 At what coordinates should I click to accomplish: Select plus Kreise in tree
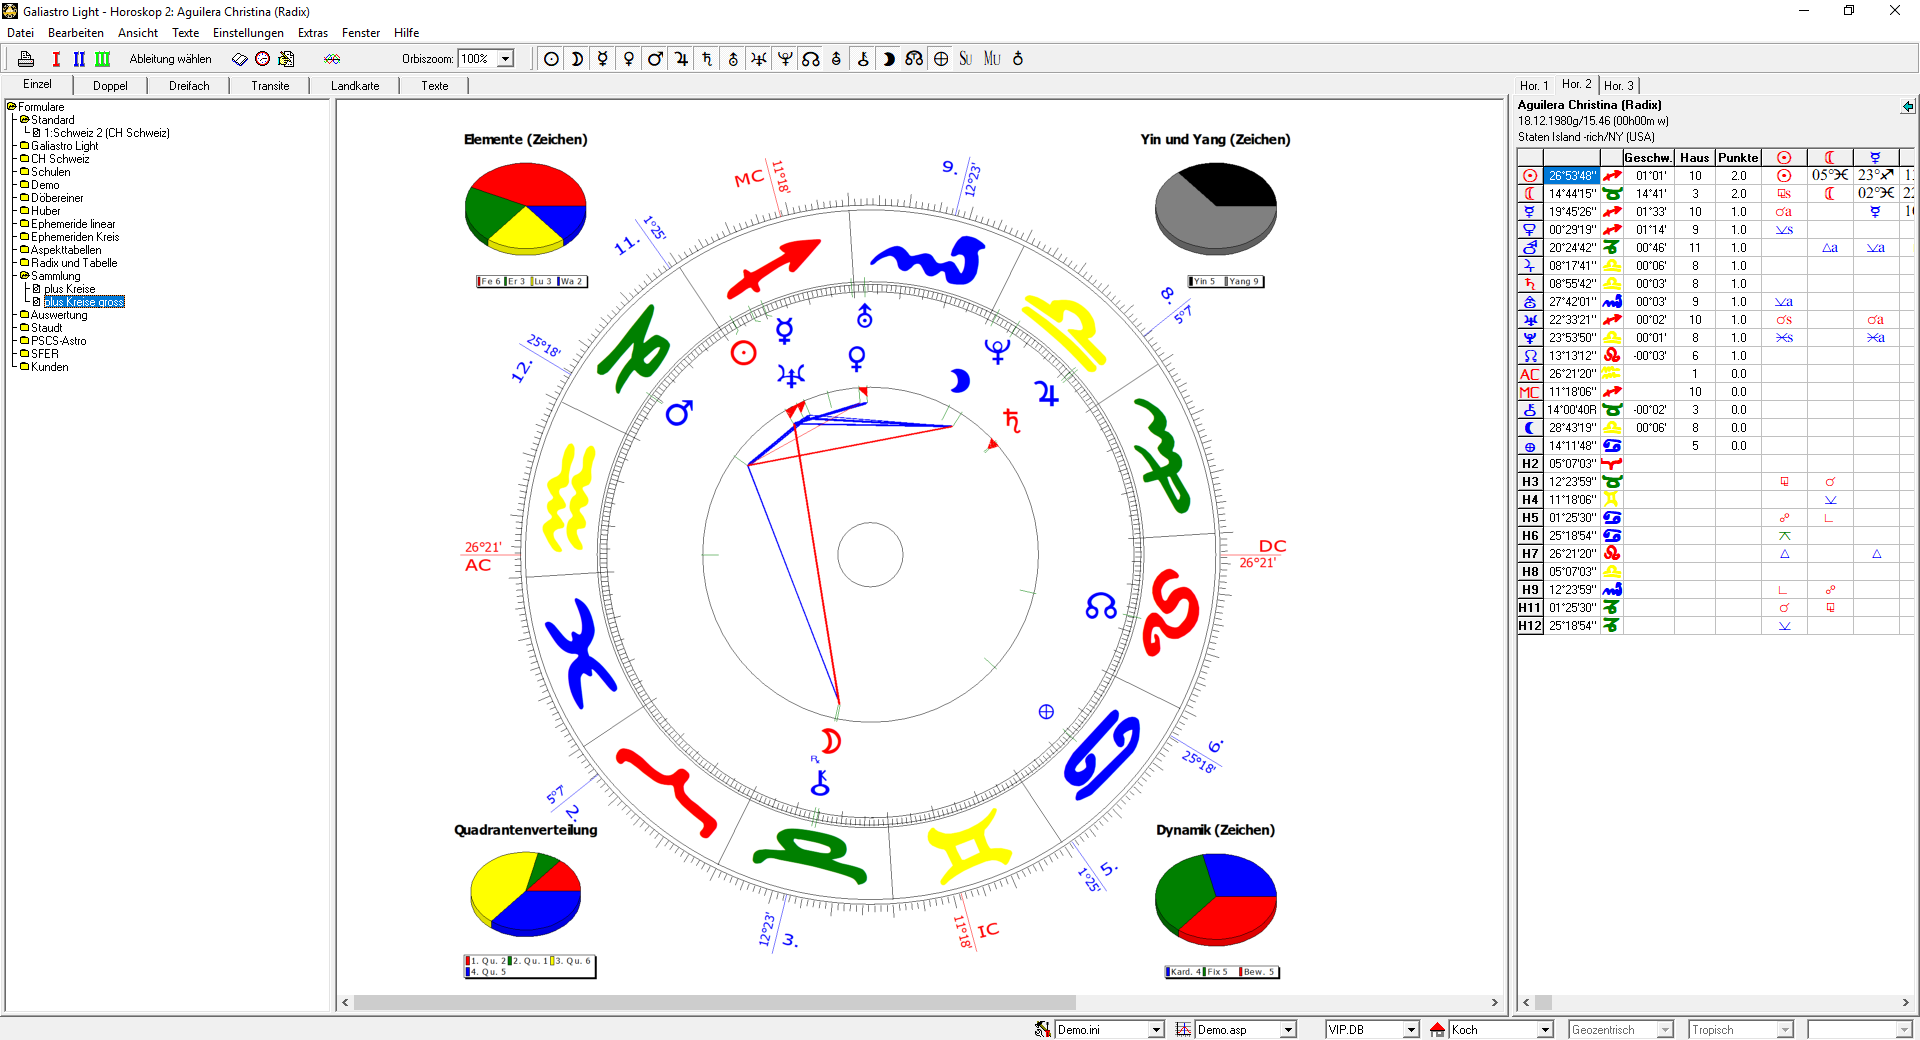(x=69, y=289)
